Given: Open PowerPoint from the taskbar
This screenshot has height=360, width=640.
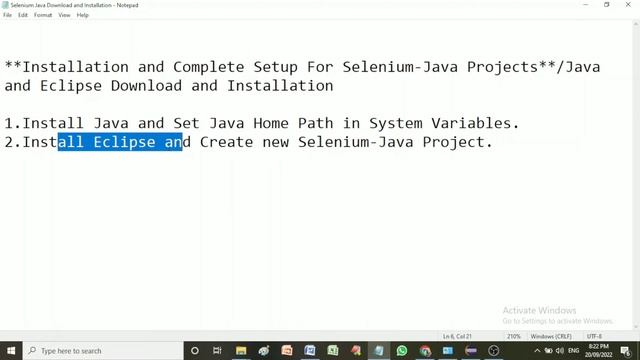Looking at the screenshot, I should (287, 351).
